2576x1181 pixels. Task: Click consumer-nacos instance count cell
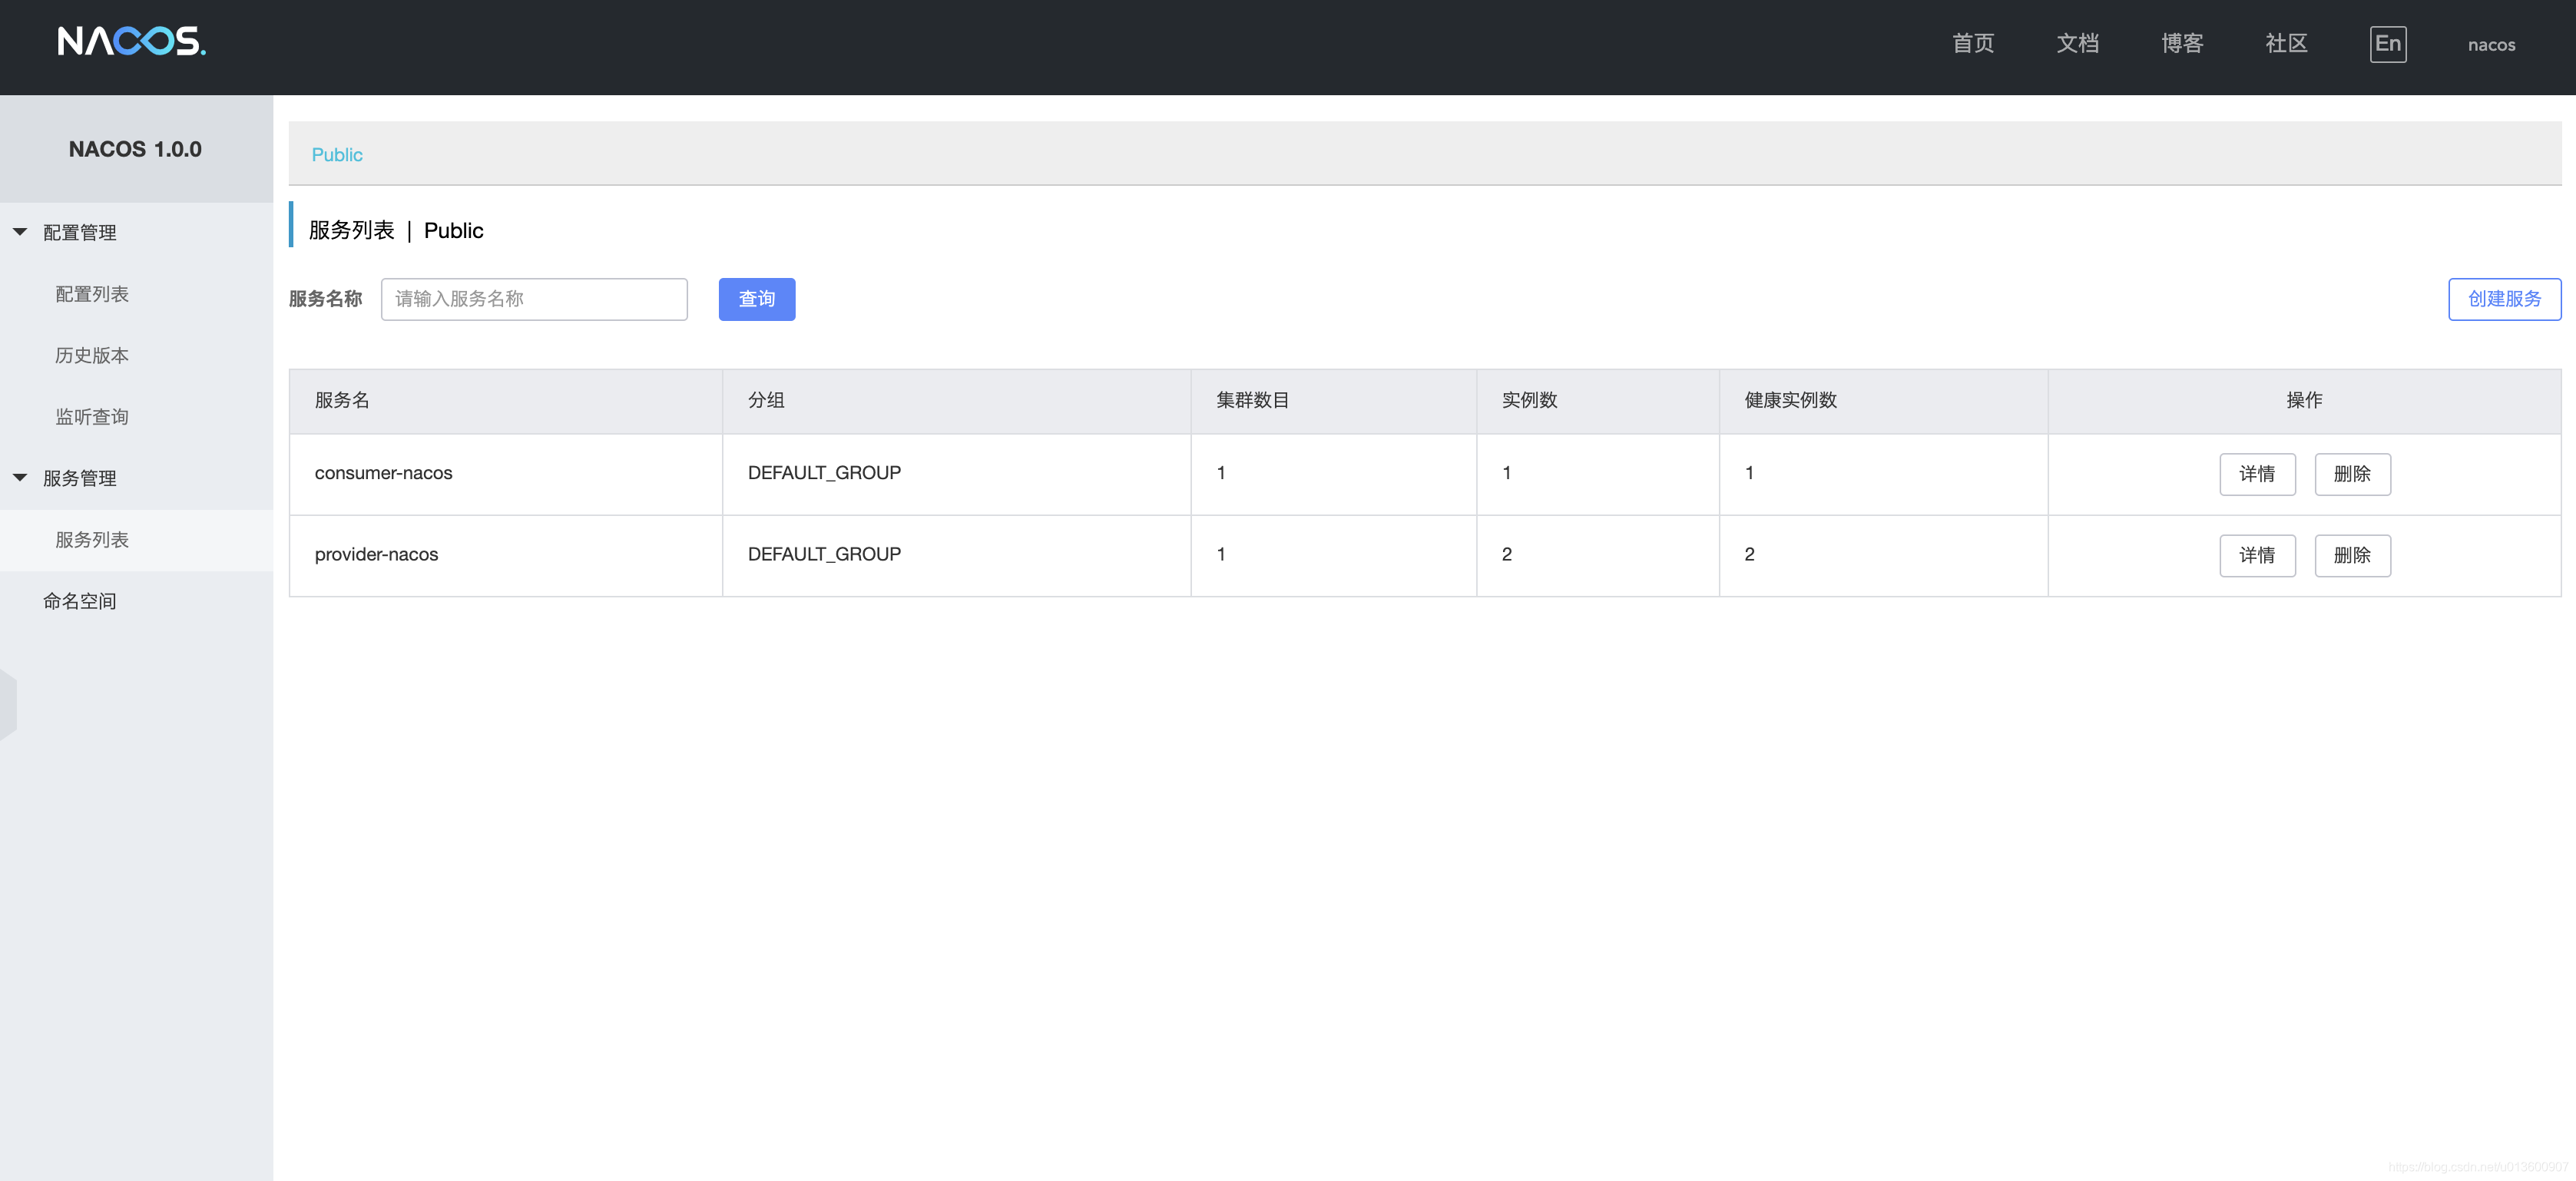1597,474
